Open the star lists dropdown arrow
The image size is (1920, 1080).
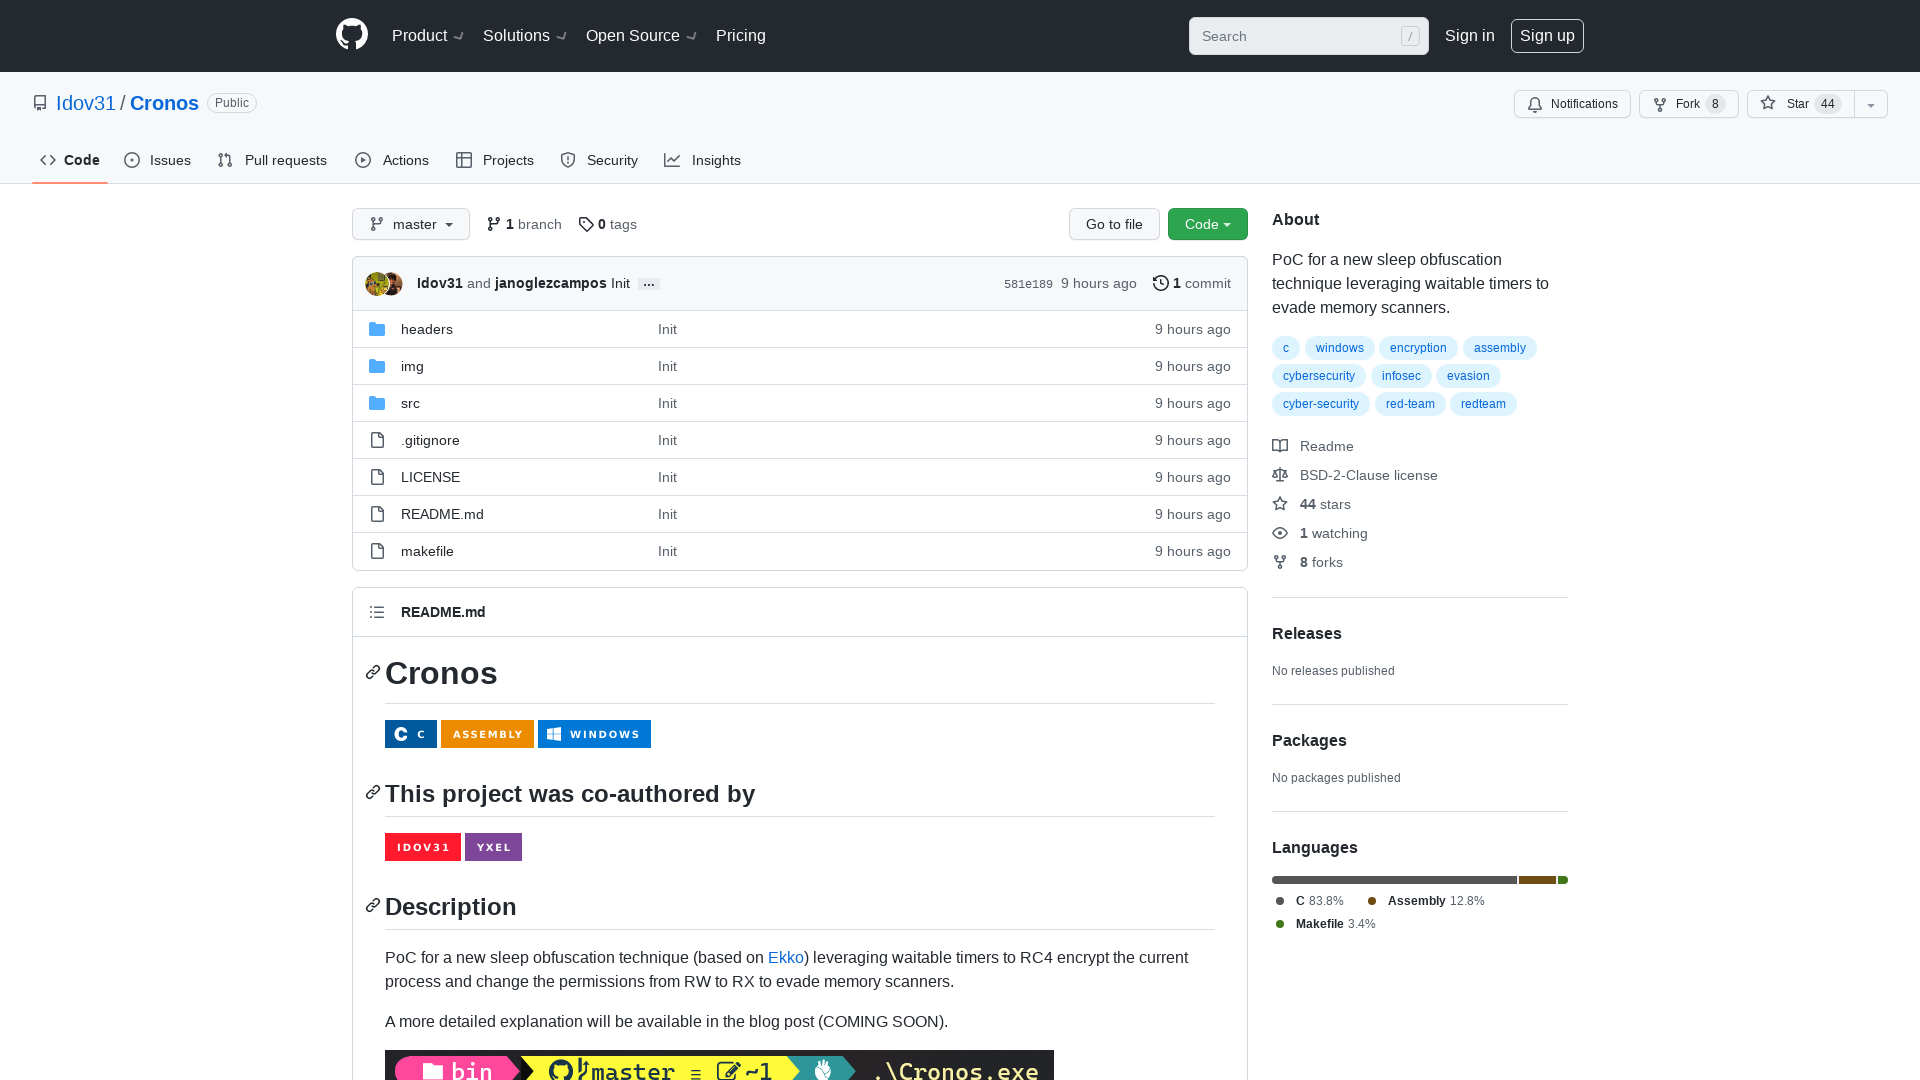tap(1870, 104)
